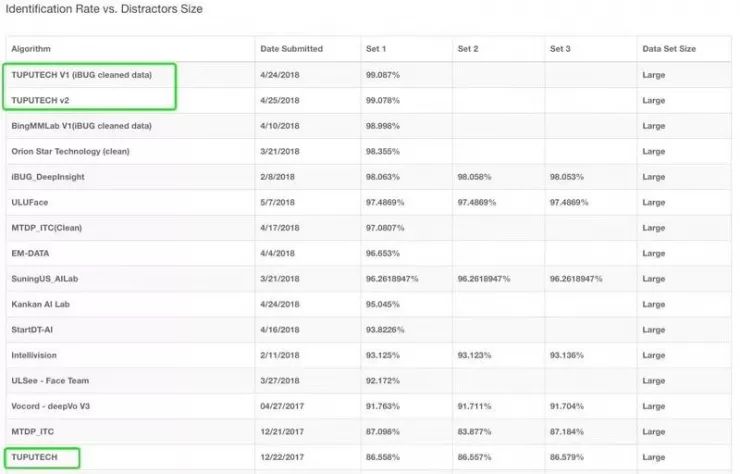Screen dimensions: 740x474
Task: Select the TUPUTECH entry dated 12/22/2017
Action: click(34, 457)
